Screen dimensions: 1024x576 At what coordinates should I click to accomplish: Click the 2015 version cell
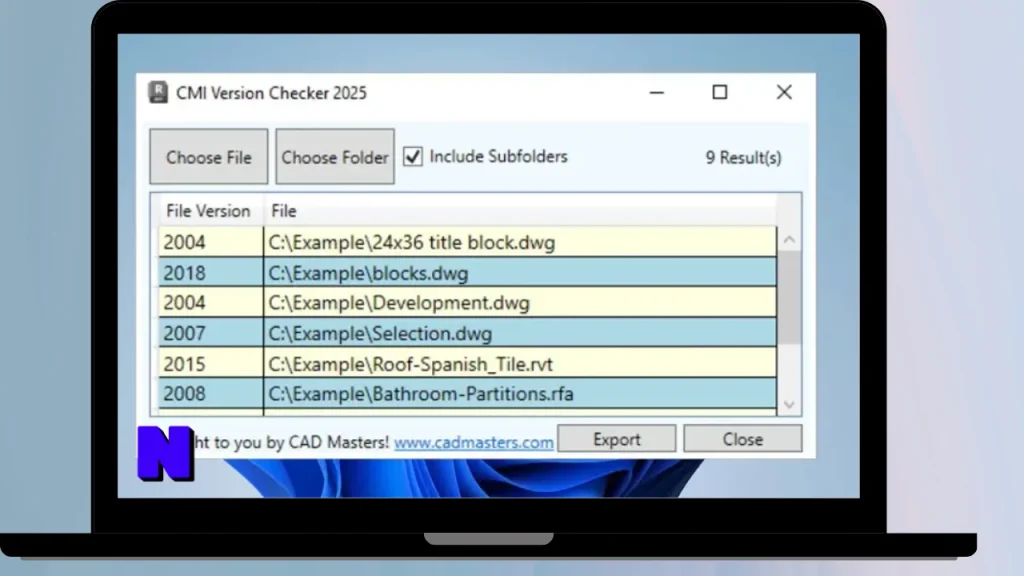[x=211, y=364]
